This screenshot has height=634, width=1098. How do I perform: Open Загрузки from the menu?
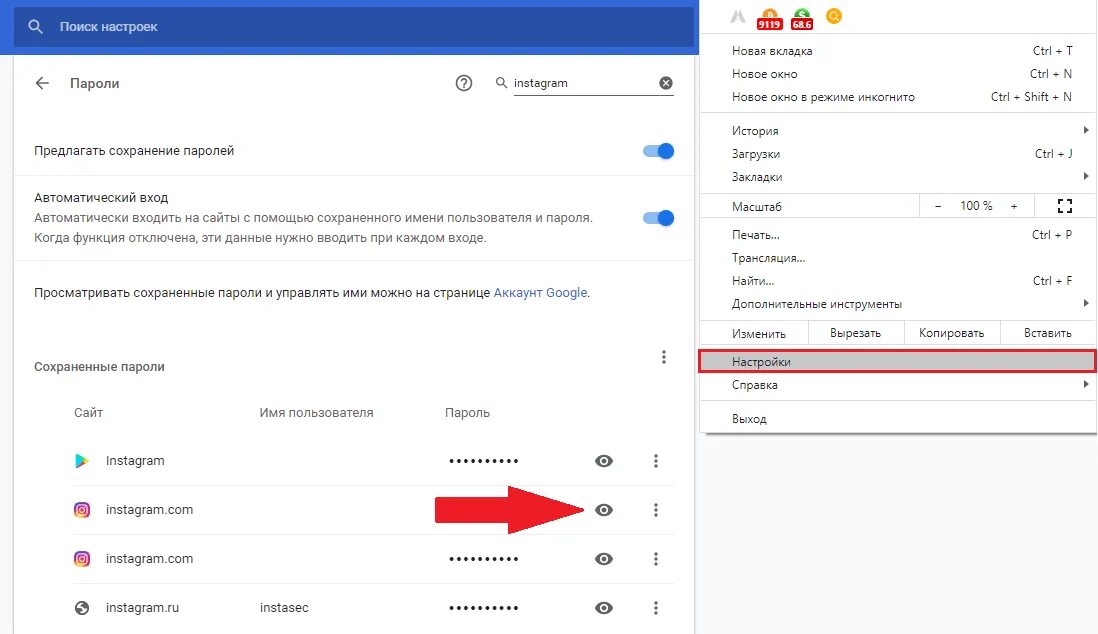[x=898, y=154]
